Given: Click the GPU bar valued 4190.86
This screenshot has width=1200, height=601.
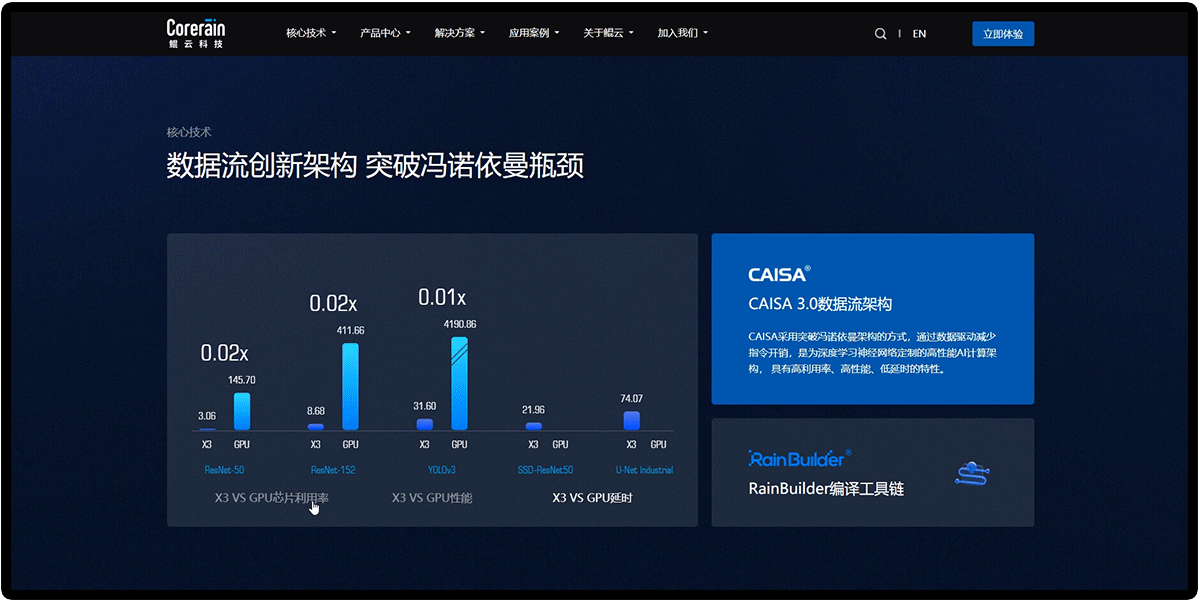Looking at the screenshot, I should [459, 384].
